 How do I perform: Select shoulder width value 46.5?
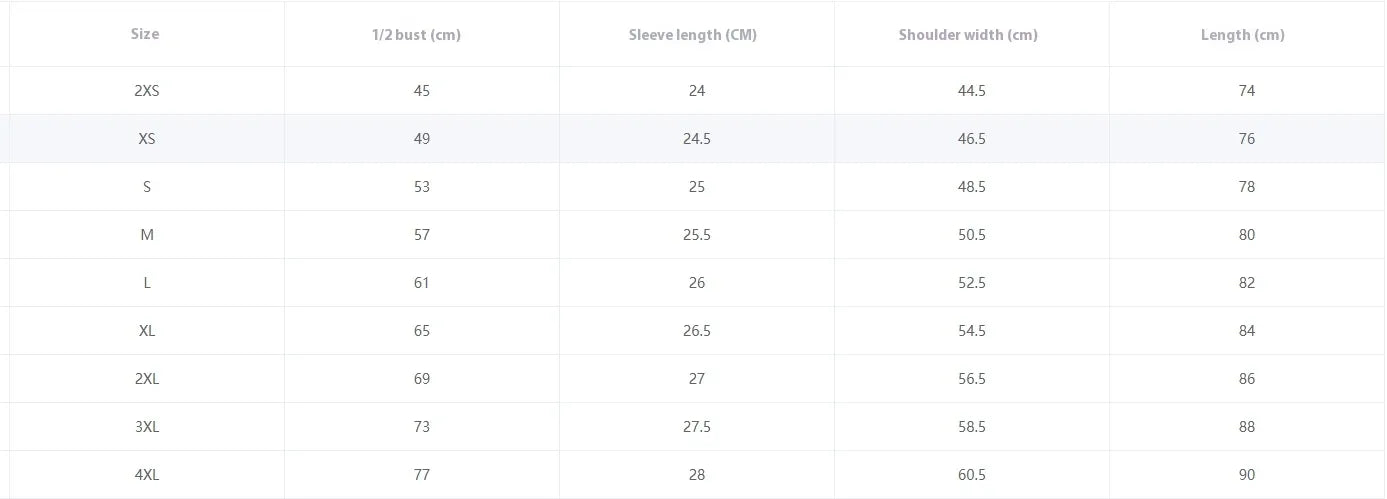click(x=972, y=139)
